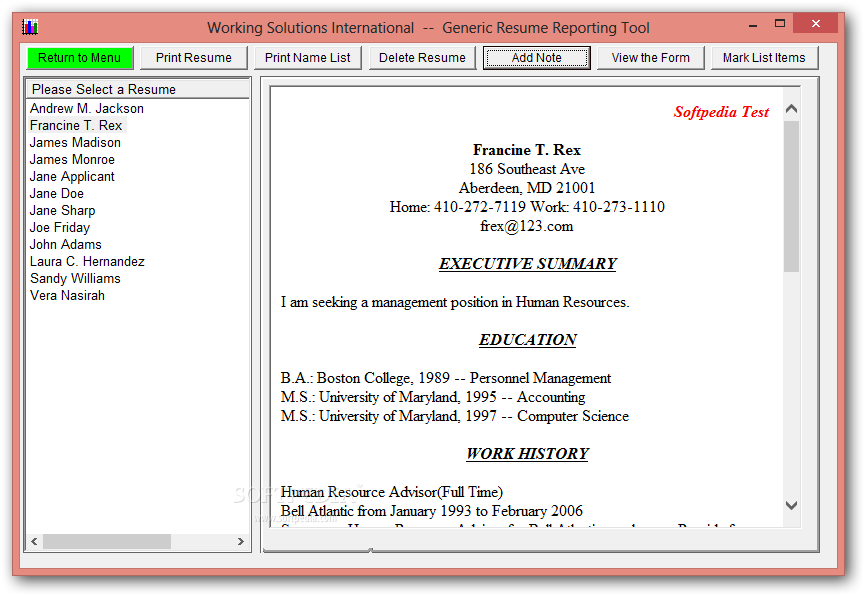Click the Human Resource Advisor job line
The height and width of the screenshot is (596, 865).
392,492
